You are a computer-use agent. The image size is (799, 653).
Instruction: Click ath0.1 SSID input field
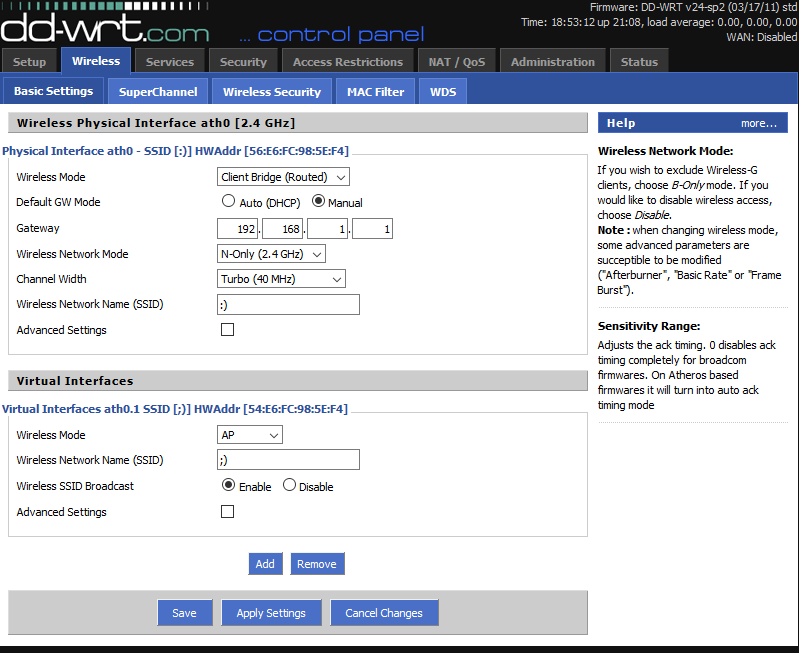point(288,460)
